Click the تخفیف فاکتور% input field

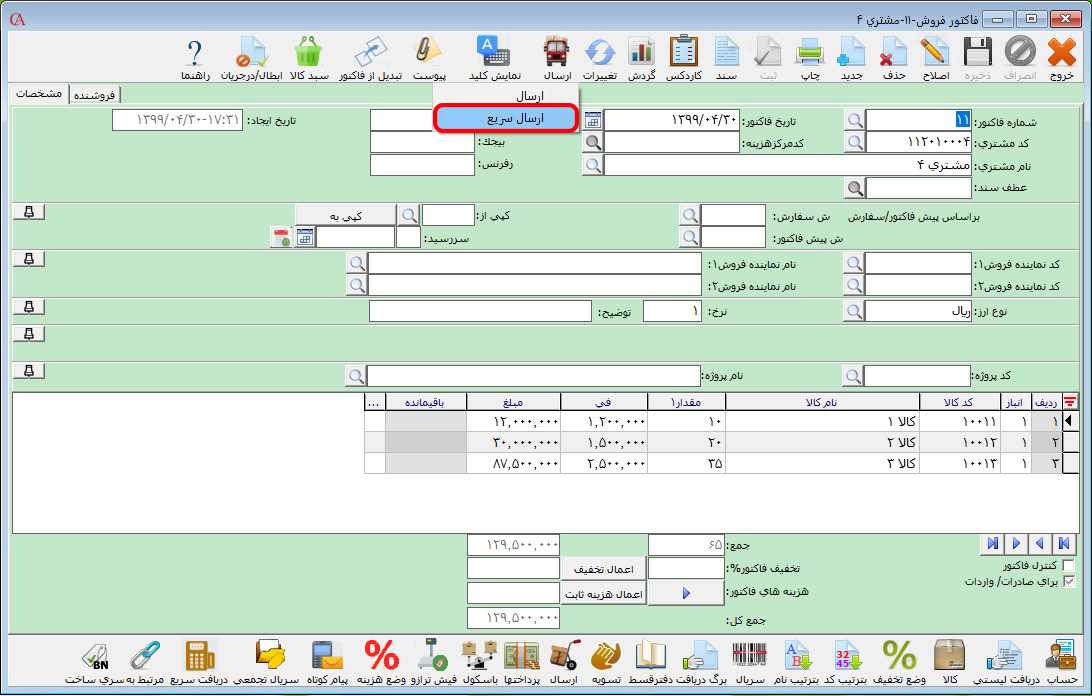click(686, 568)
